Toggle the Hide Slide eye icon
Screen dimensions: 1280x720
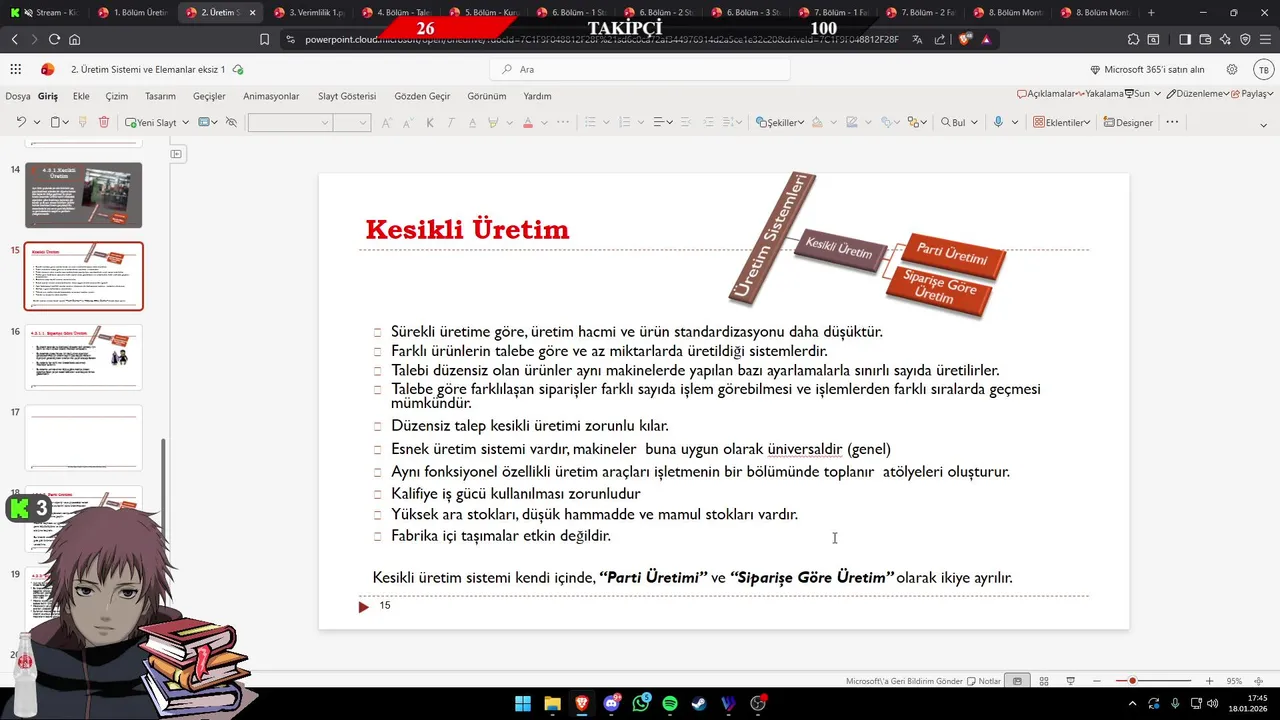231,122
